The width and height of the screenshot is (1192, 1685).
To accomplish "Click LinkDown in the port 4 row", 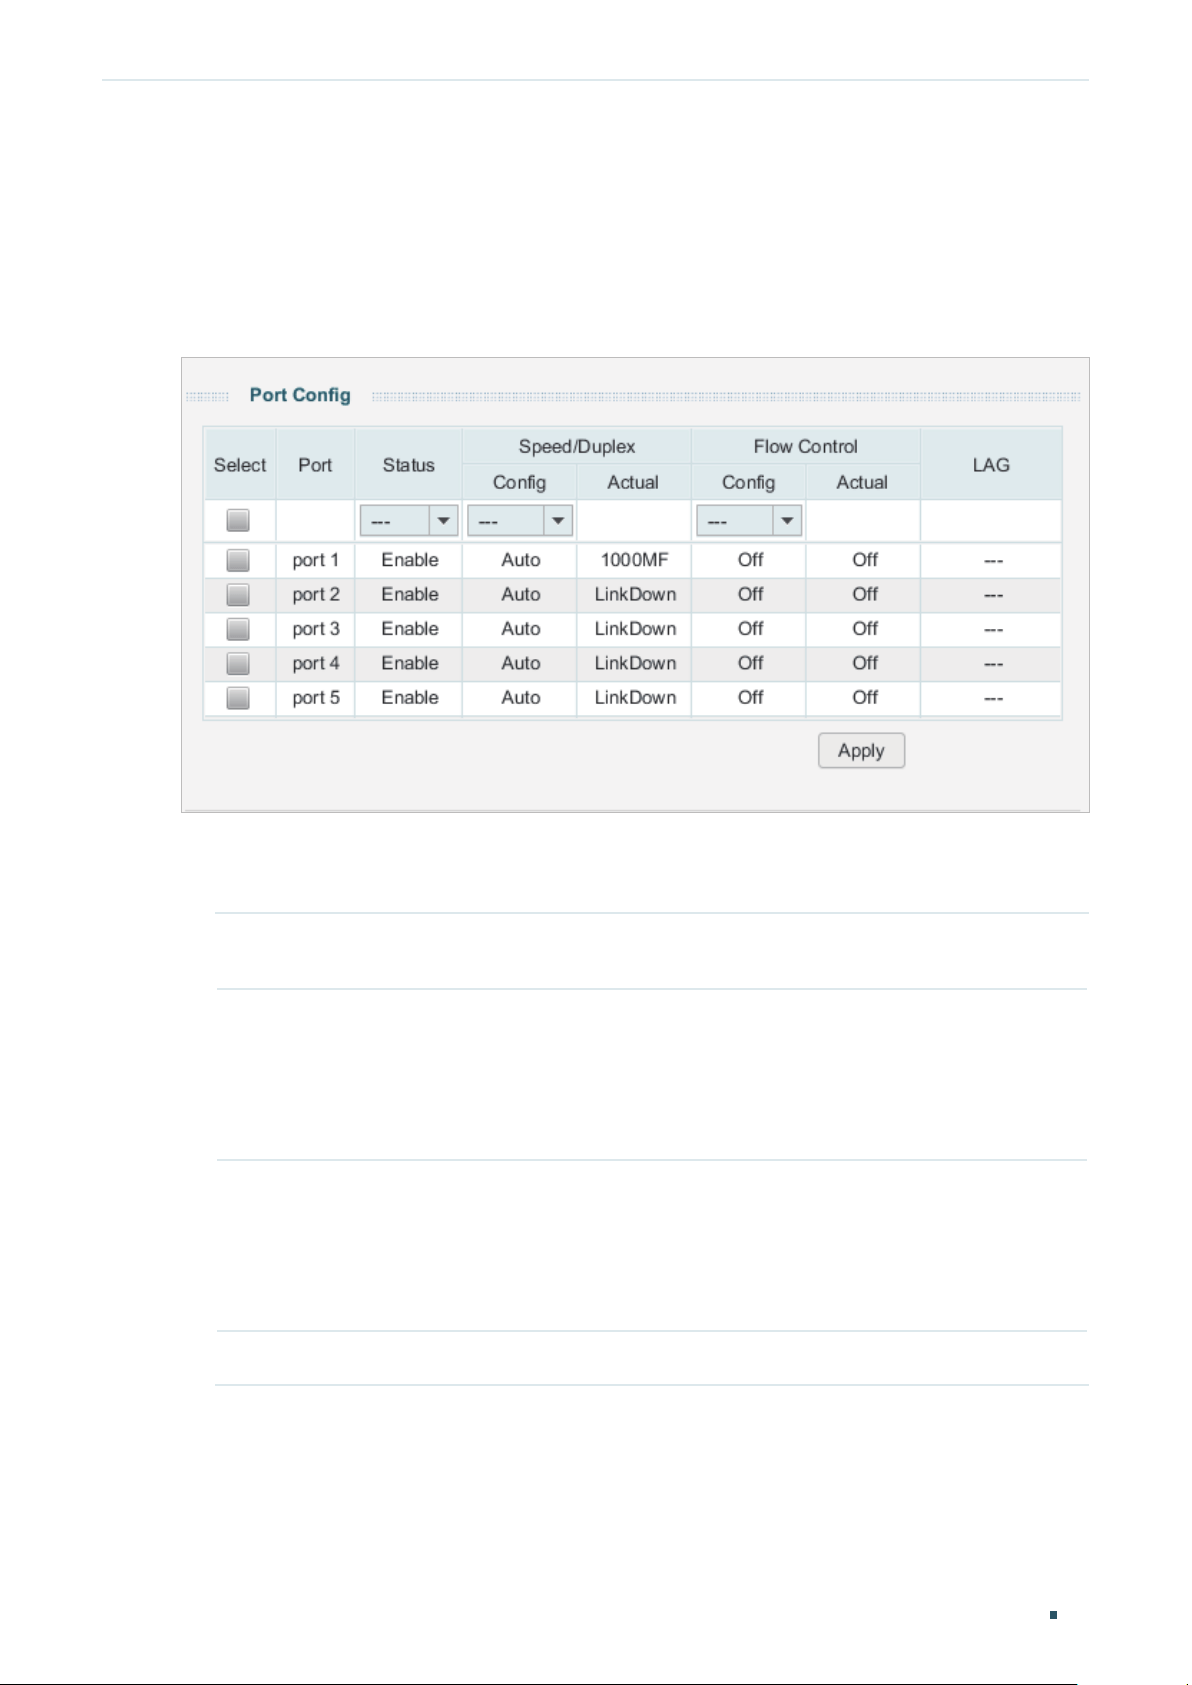I will pos(635,663).
